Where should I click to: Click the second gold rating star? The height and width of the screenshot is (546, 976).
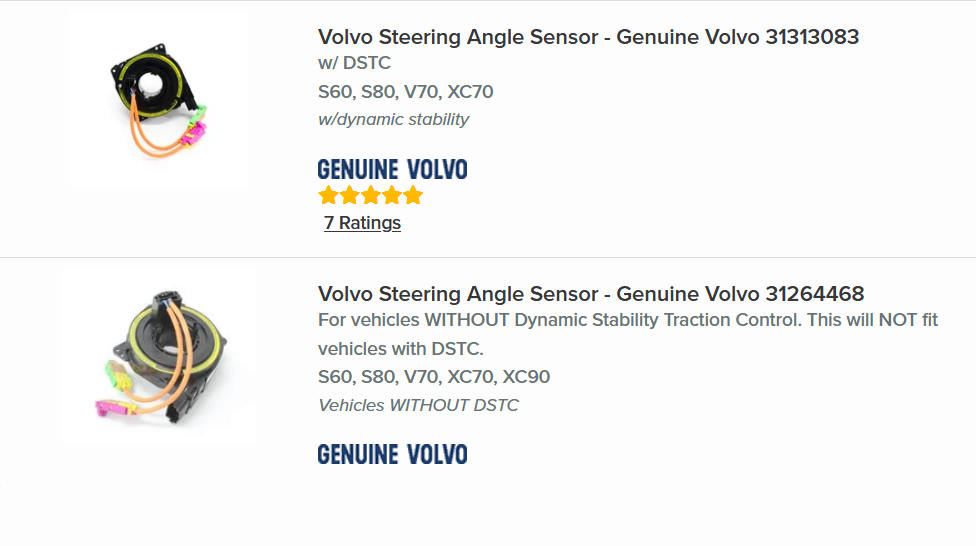click(x=349, y=196)
